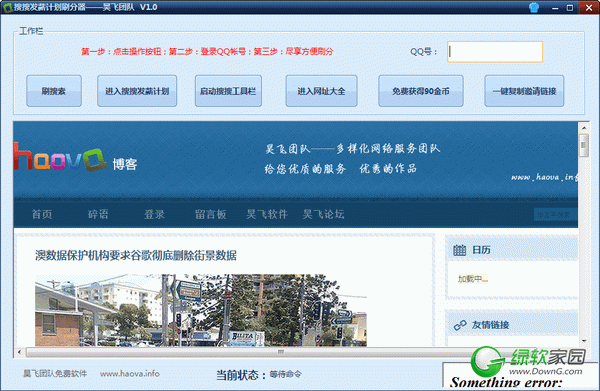The width and height of the screenshot is (600, 391).
Task: Click the scroll down arrow of webpage
Action: [x=584, y=341]
